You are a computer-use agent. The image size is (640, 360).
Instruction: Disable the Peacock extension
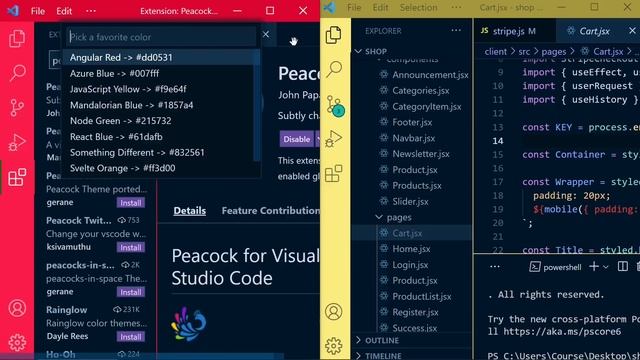tap(296, 139)
